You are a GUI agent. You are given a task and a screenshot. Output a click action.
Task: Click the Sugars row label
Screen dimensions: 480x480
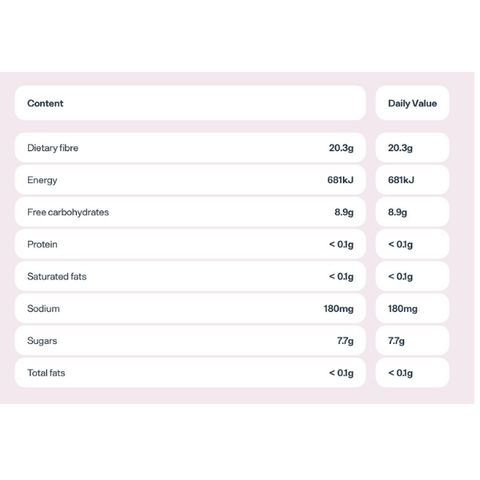[x=42, y=341]
